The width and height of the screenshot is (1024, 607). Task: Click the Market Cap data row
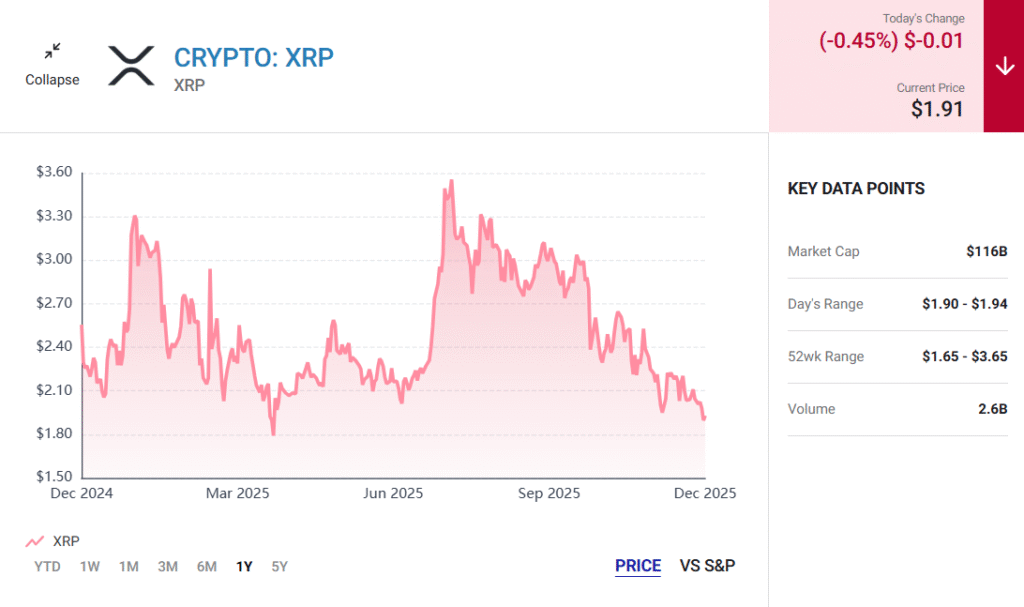(x=897, y=251)
